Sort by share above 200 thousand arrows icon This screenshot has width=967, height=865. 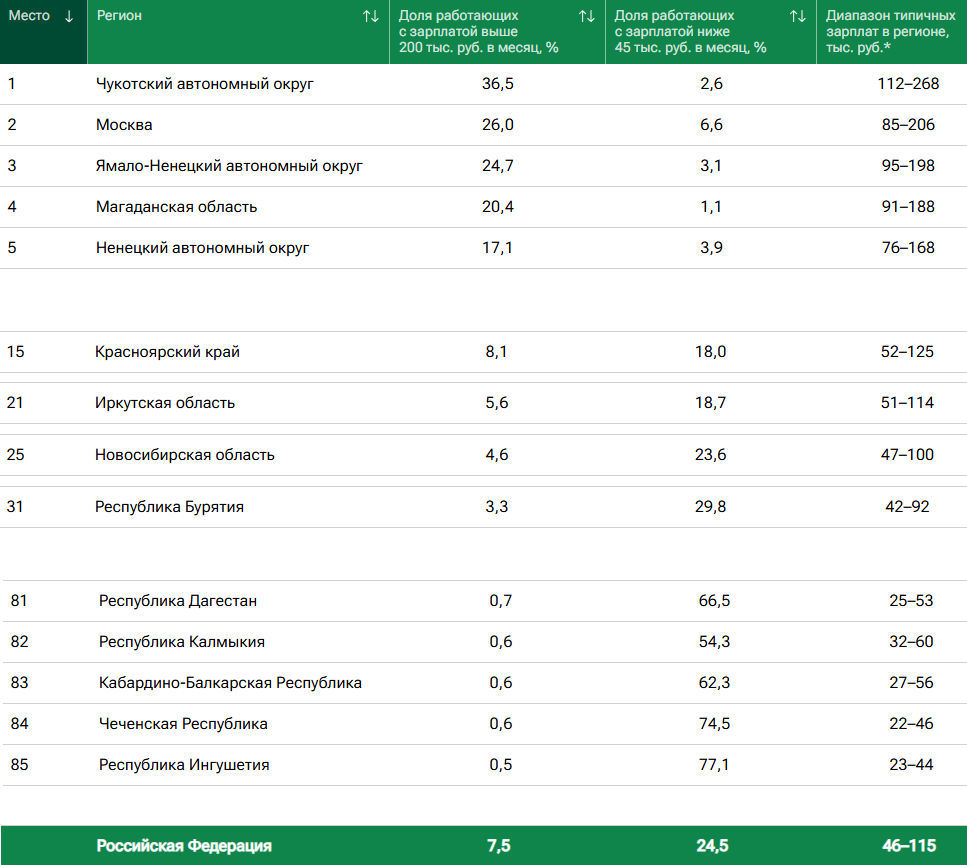click(587, 16)
